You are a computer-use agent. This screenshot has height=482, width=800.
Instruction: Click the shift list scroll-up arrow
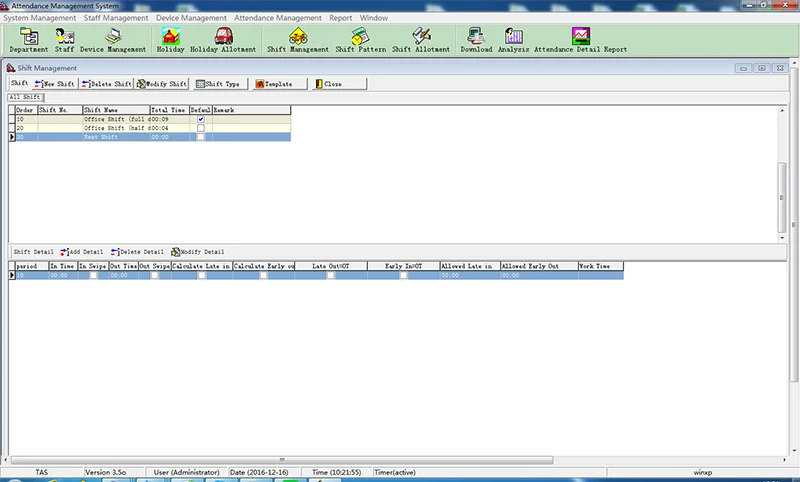click(782, 110)
